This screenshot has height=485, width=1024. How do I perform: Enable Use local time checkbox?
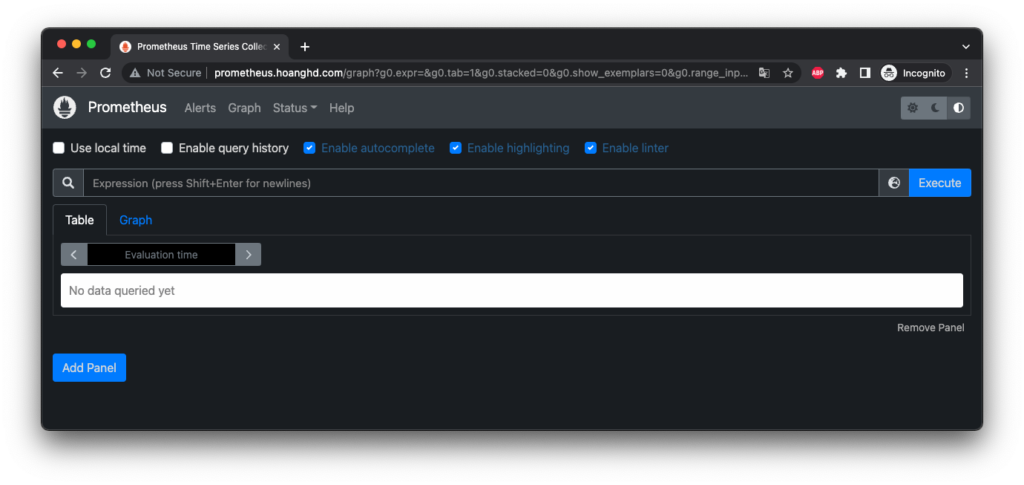59,148
